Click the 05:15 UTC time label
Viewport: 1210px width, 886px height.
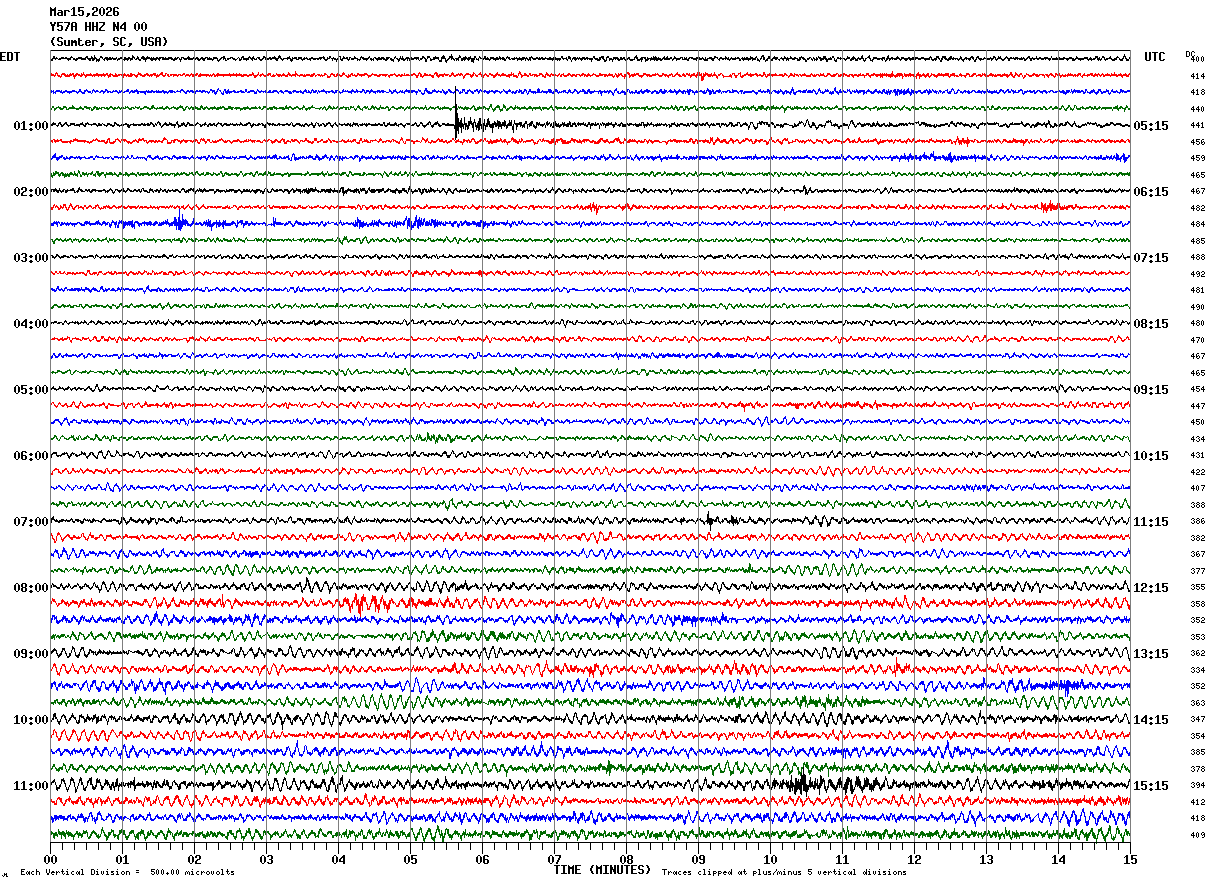1151,126
